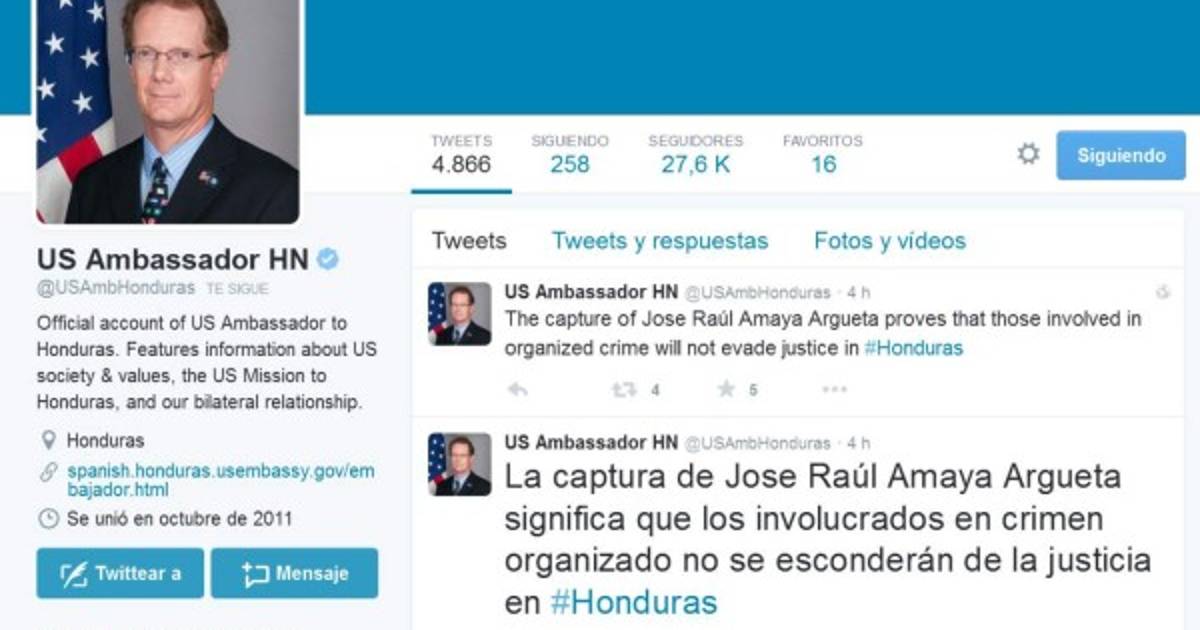Viewport: 1200px width, 630px height.
Task: Select the Tweets tab in timeline
Action: [x=469, y=241]
